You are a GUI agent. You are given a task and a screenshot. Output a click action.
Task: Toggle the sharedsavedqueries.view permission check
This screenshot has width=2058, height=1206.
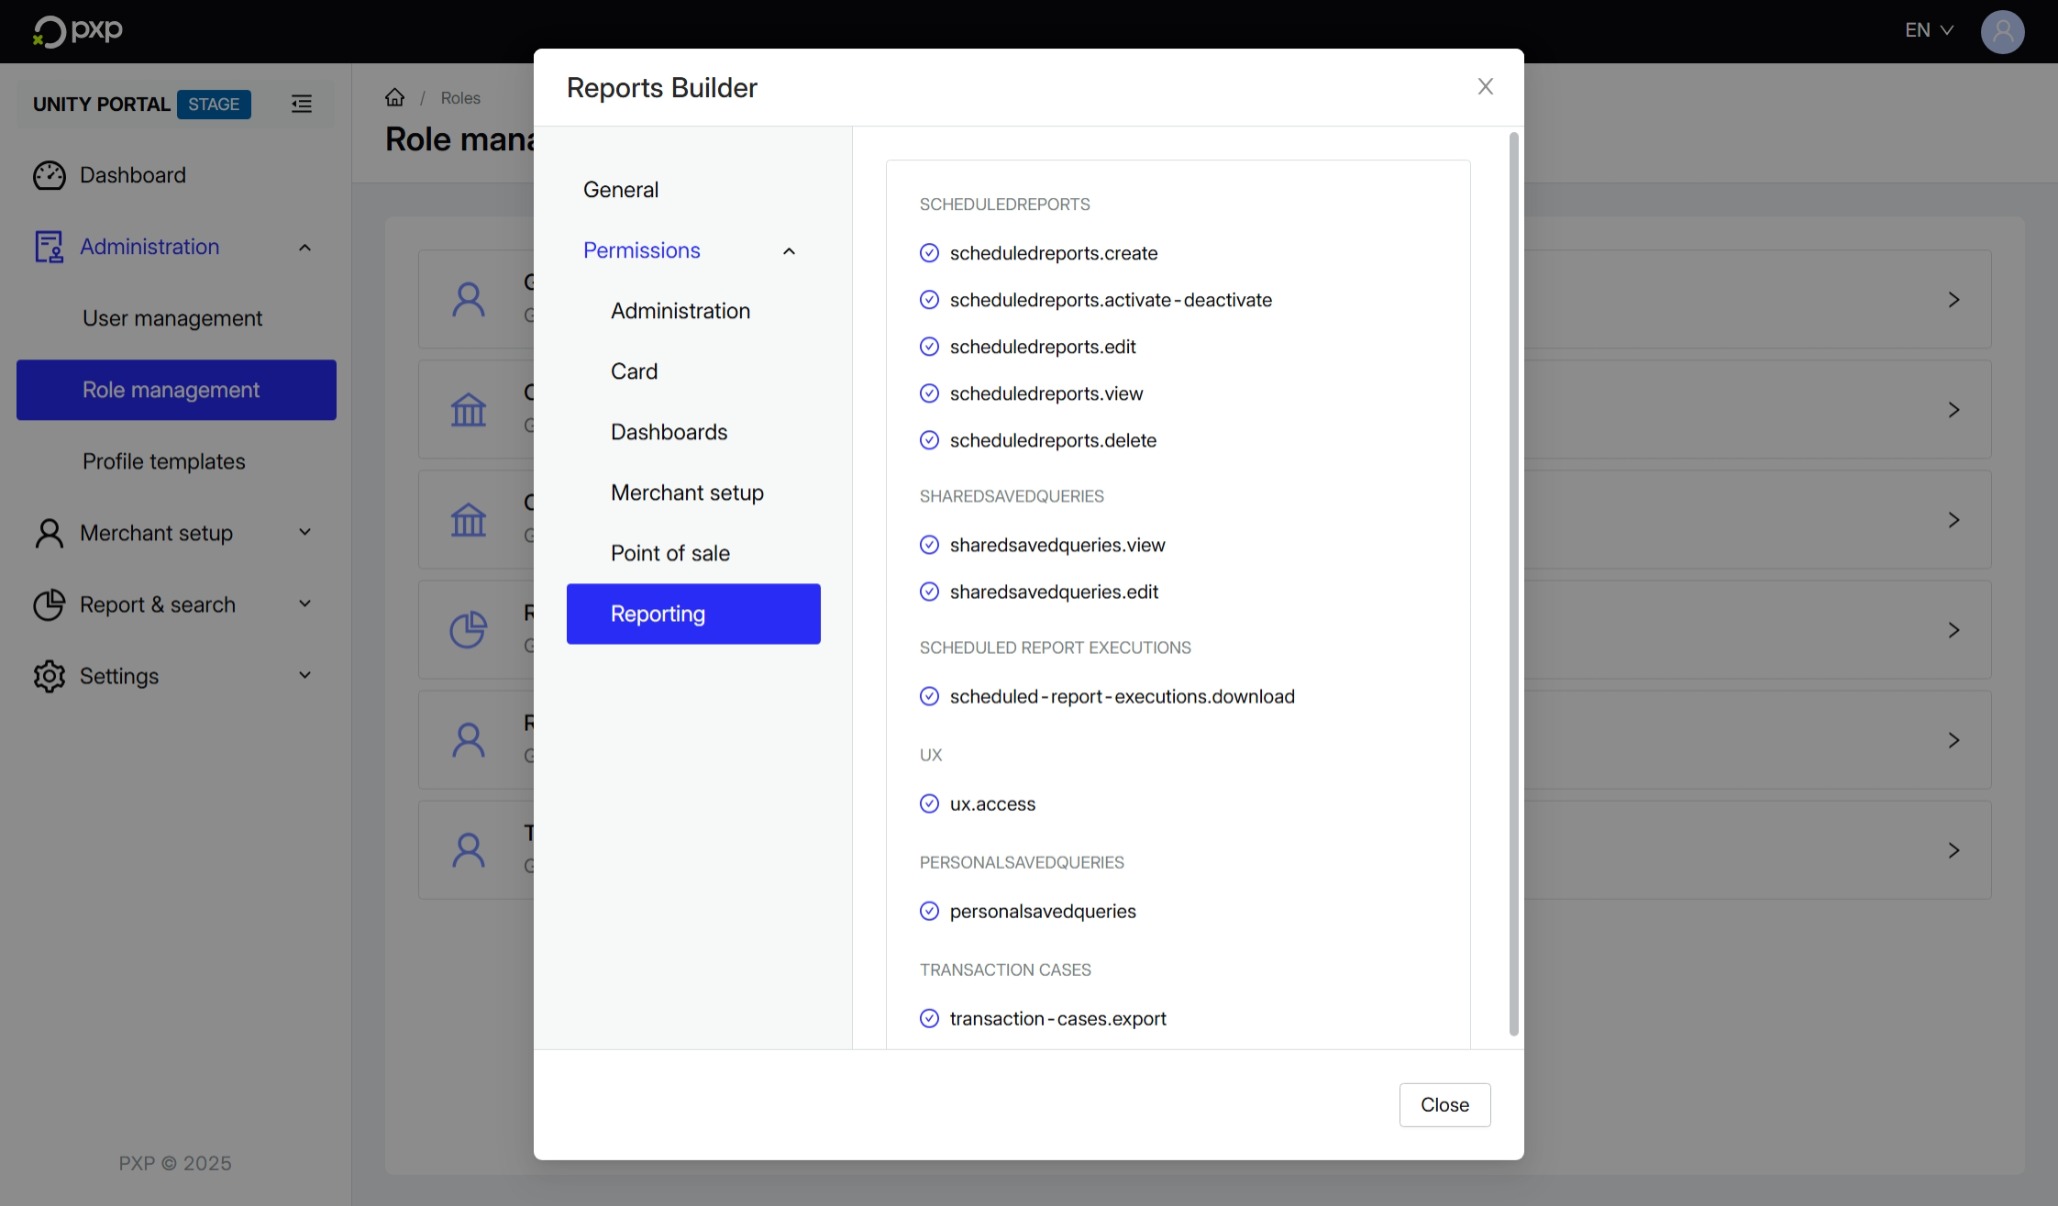tap(929, 545)
